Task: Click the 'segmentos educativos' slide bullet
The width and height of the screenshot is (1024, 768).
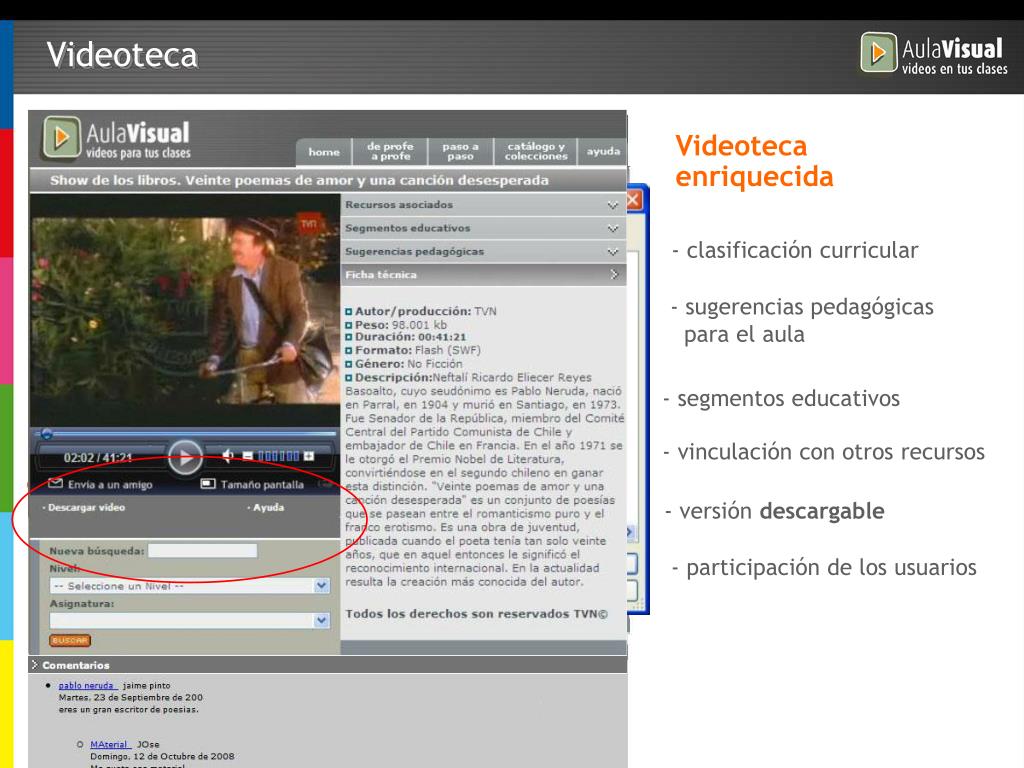Action: click(782, 398)
